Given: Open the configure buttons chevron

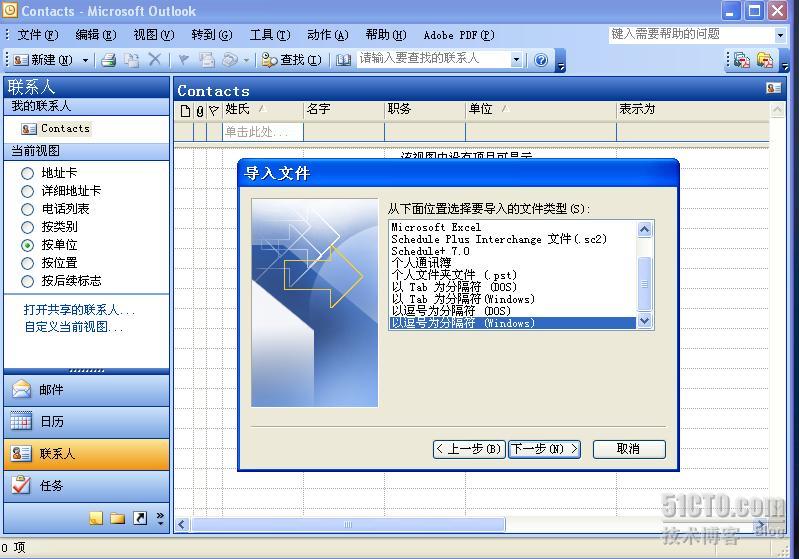Looking at the screenshot, I should [160, 518].
